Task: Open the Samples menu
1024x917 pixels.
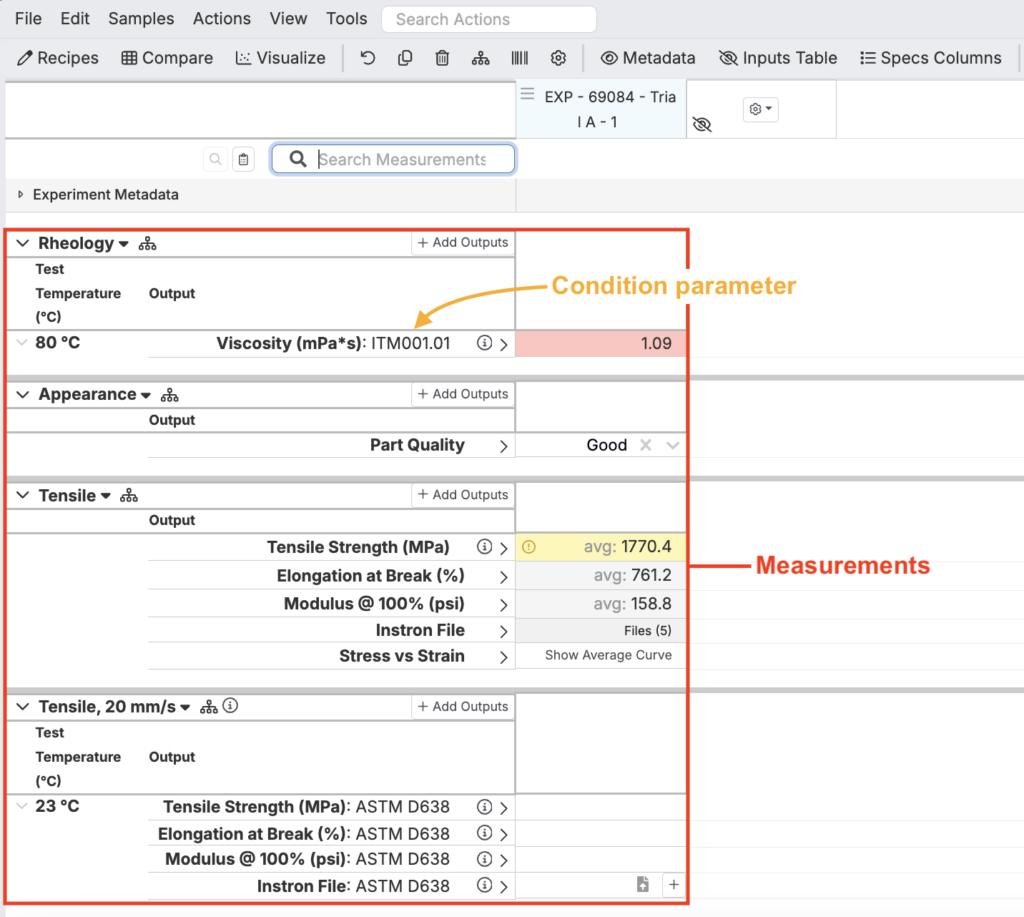Action: 141,18
